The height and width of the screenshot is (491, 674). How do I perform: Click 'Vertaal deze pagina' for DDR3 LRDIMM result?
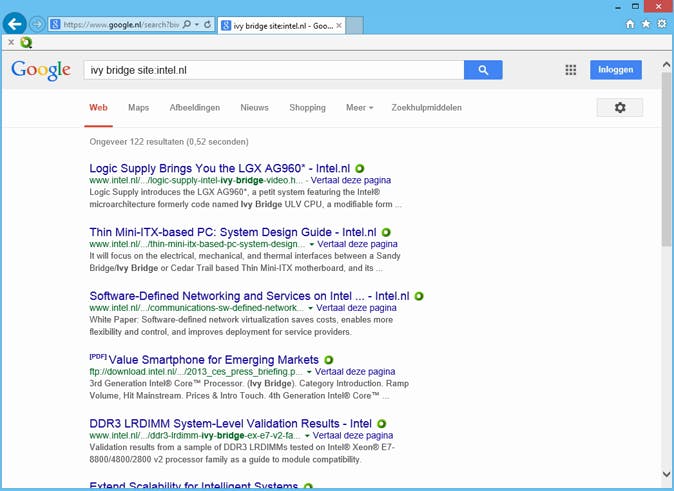click(x=353, y=435)
